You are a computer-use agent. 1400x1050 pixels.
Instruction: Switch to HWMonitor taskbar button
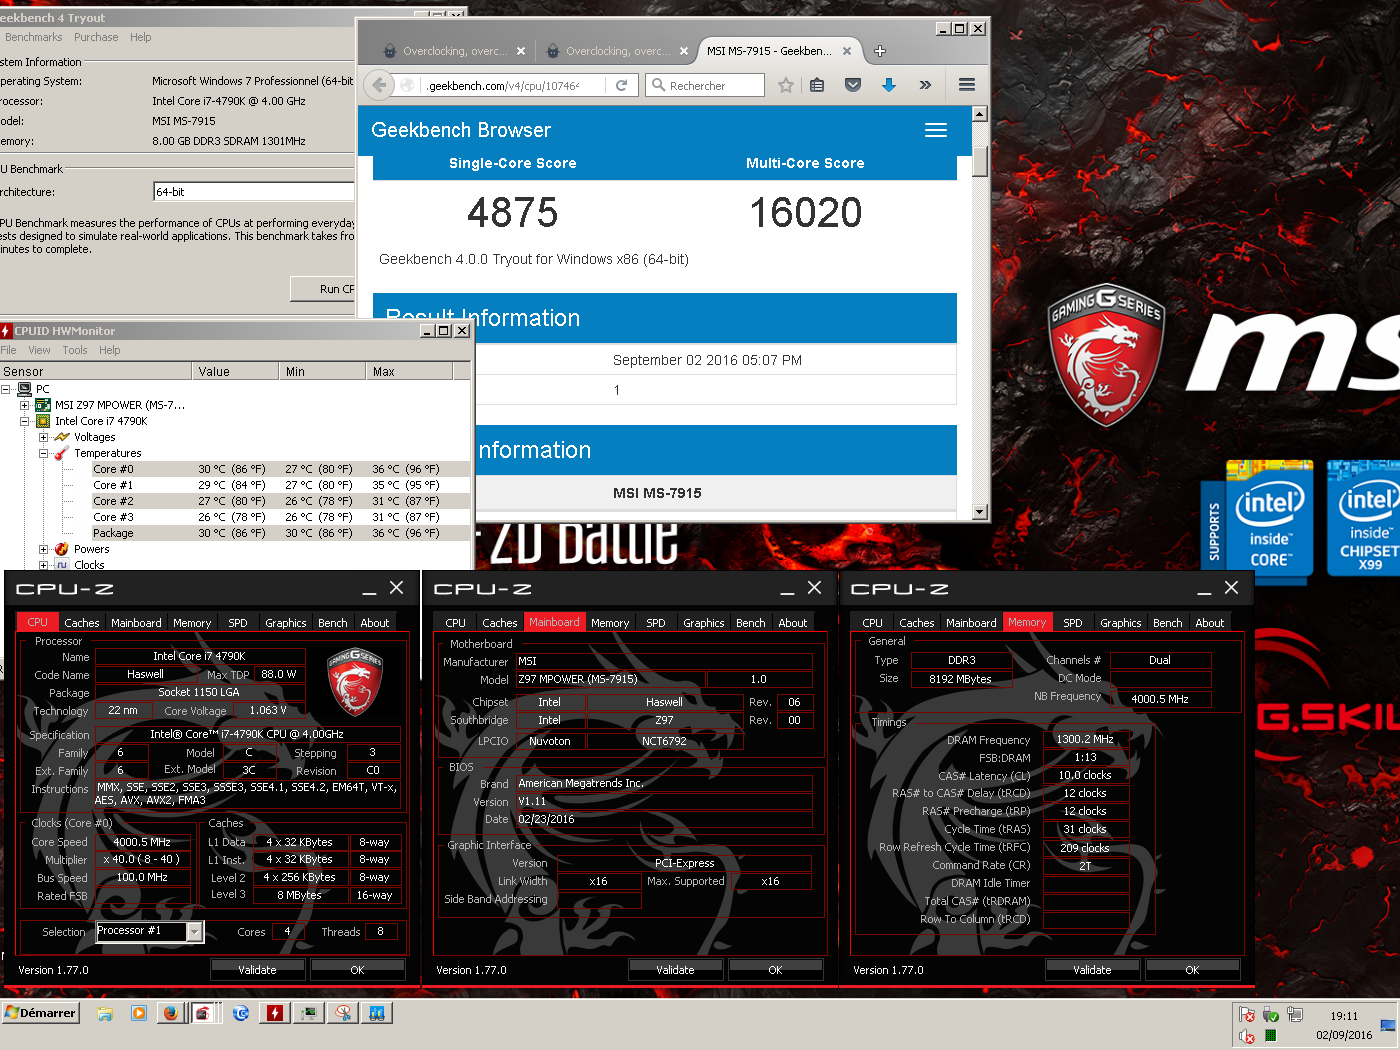[275, 1013]
